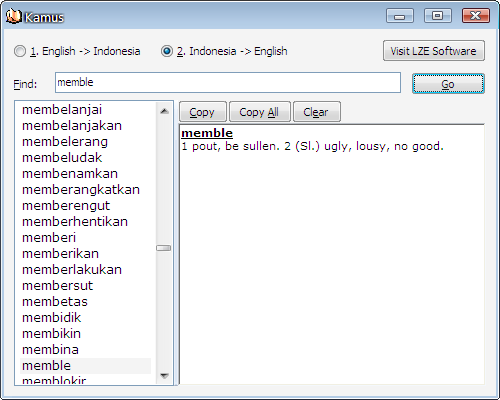Click the underlined 'memble' heading in definition
This screenshot has width=500, height=400.
pos(207,133)
